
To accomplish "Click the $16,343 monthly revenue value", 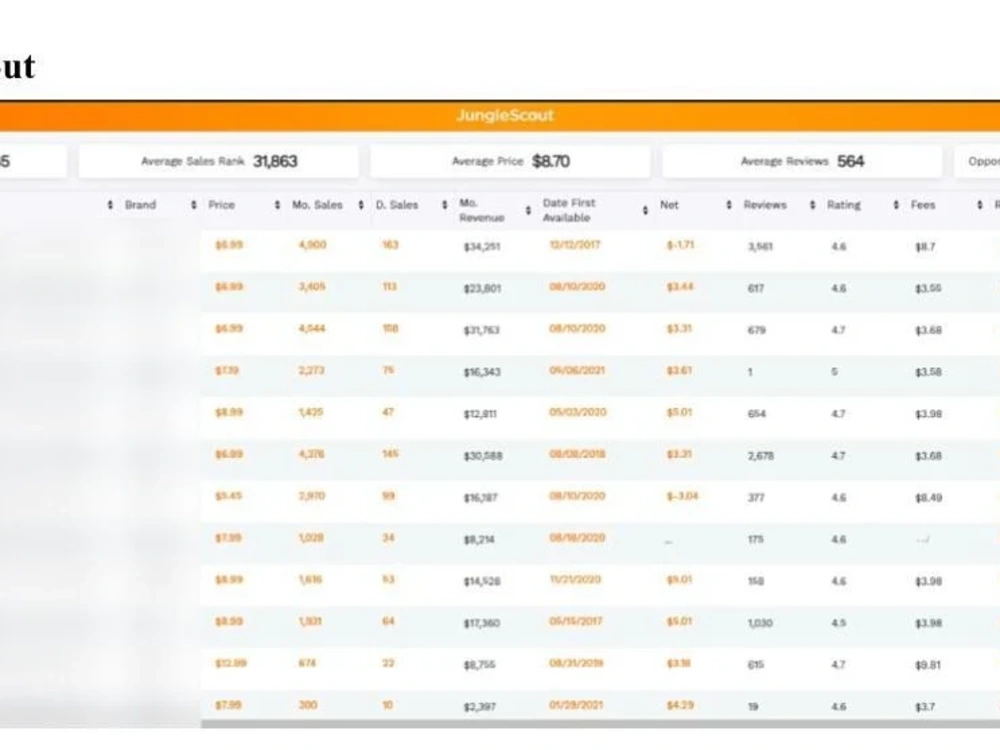I will point(482,372).
